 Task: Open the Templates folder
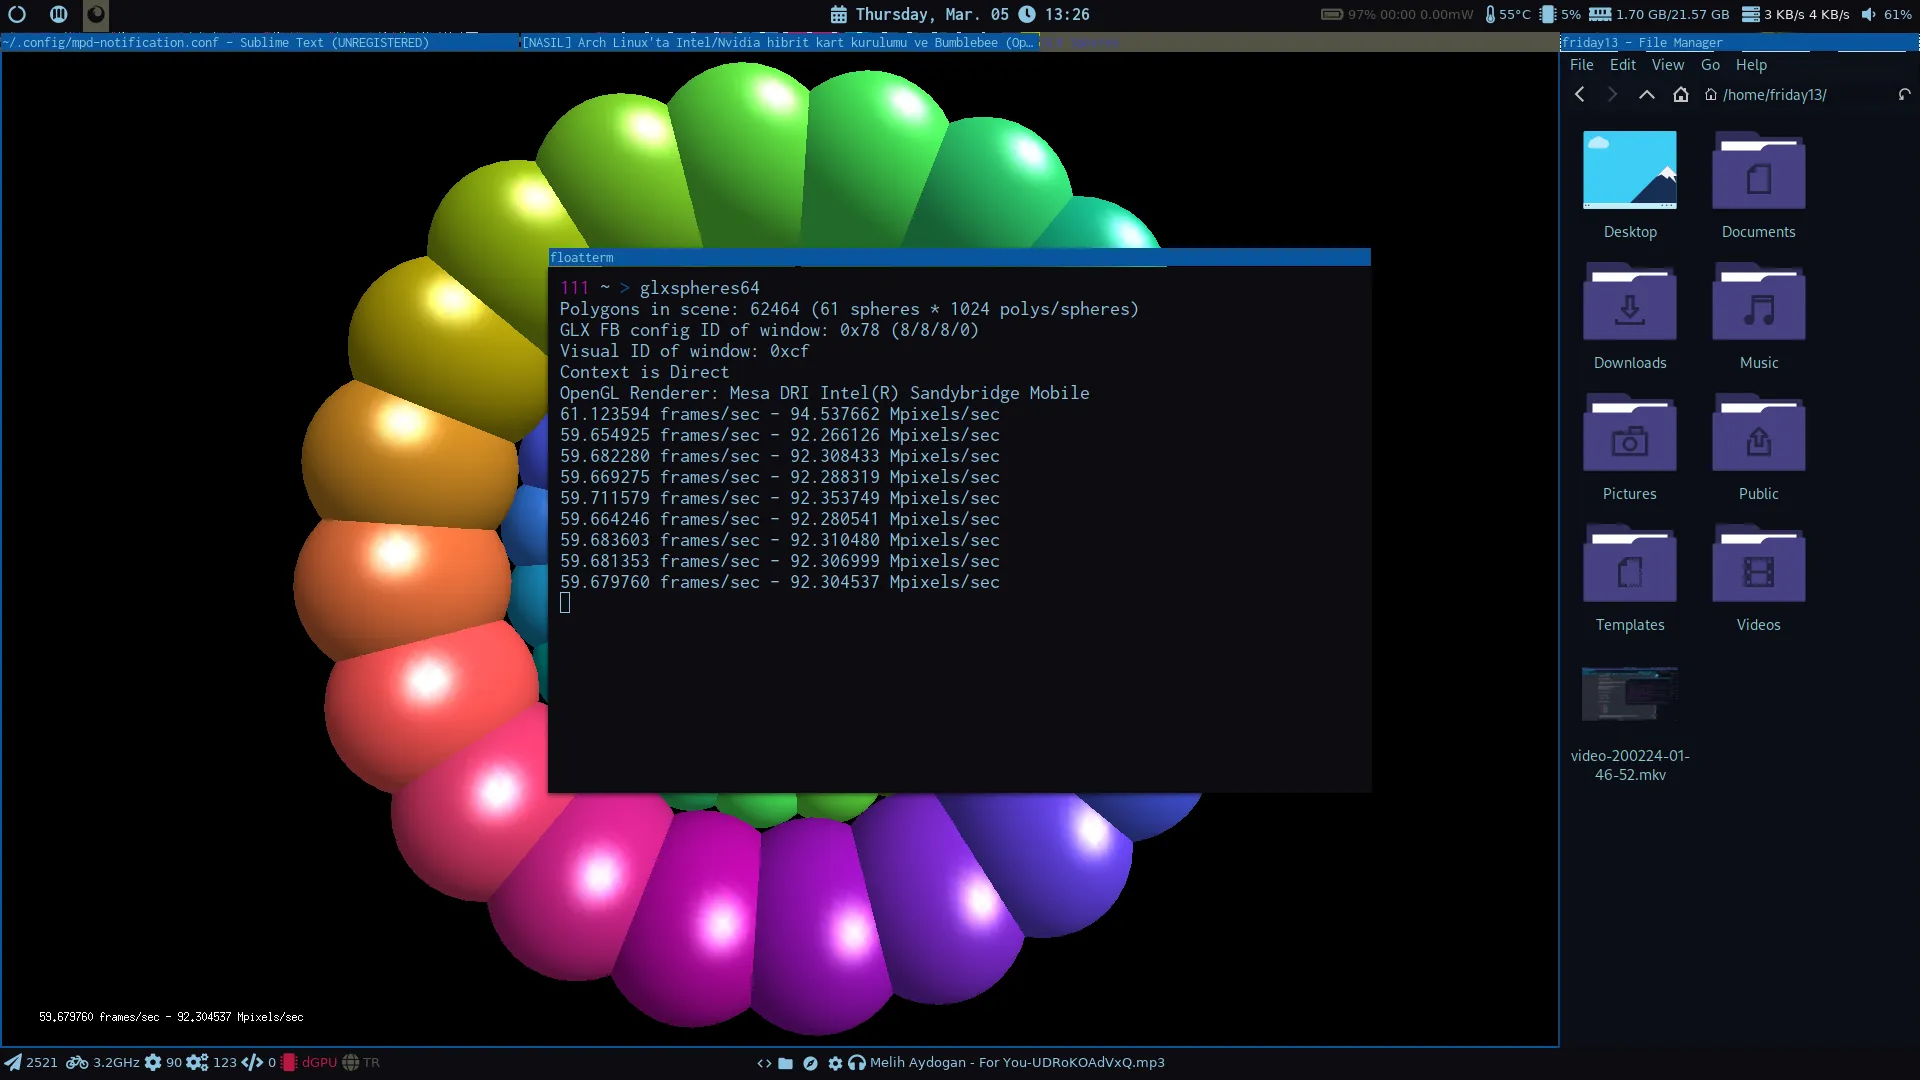[1630, 578]
